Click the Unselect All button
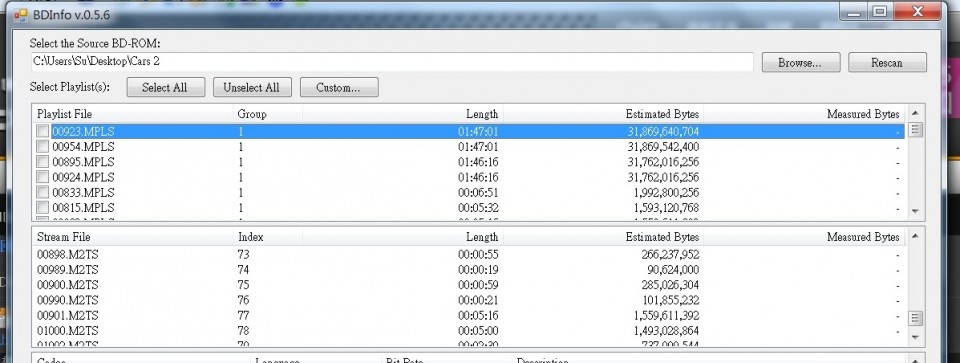 252,88
